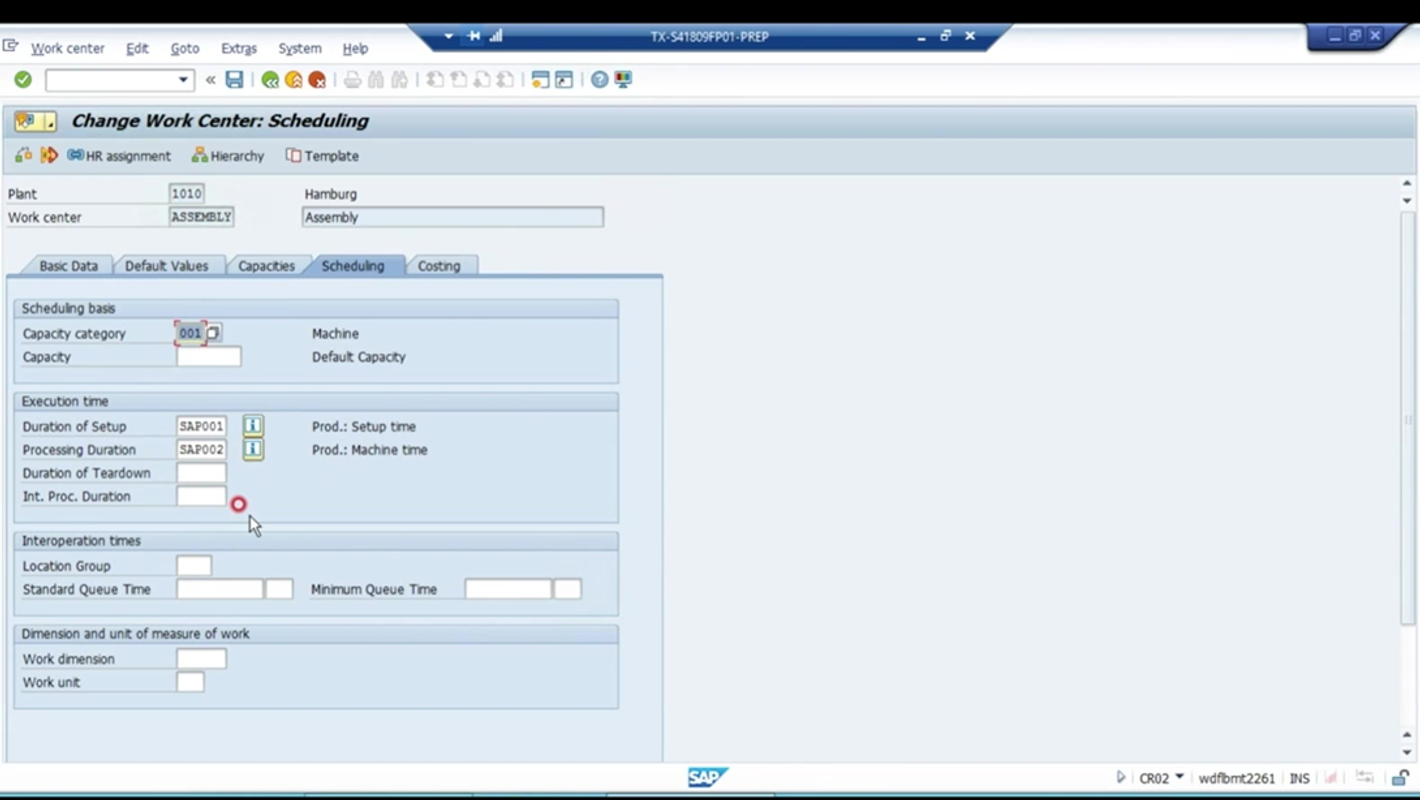The height and width of the screenshot is (800, 1420).
Task: Show formula info for Processing Duration
Action: 253,450
